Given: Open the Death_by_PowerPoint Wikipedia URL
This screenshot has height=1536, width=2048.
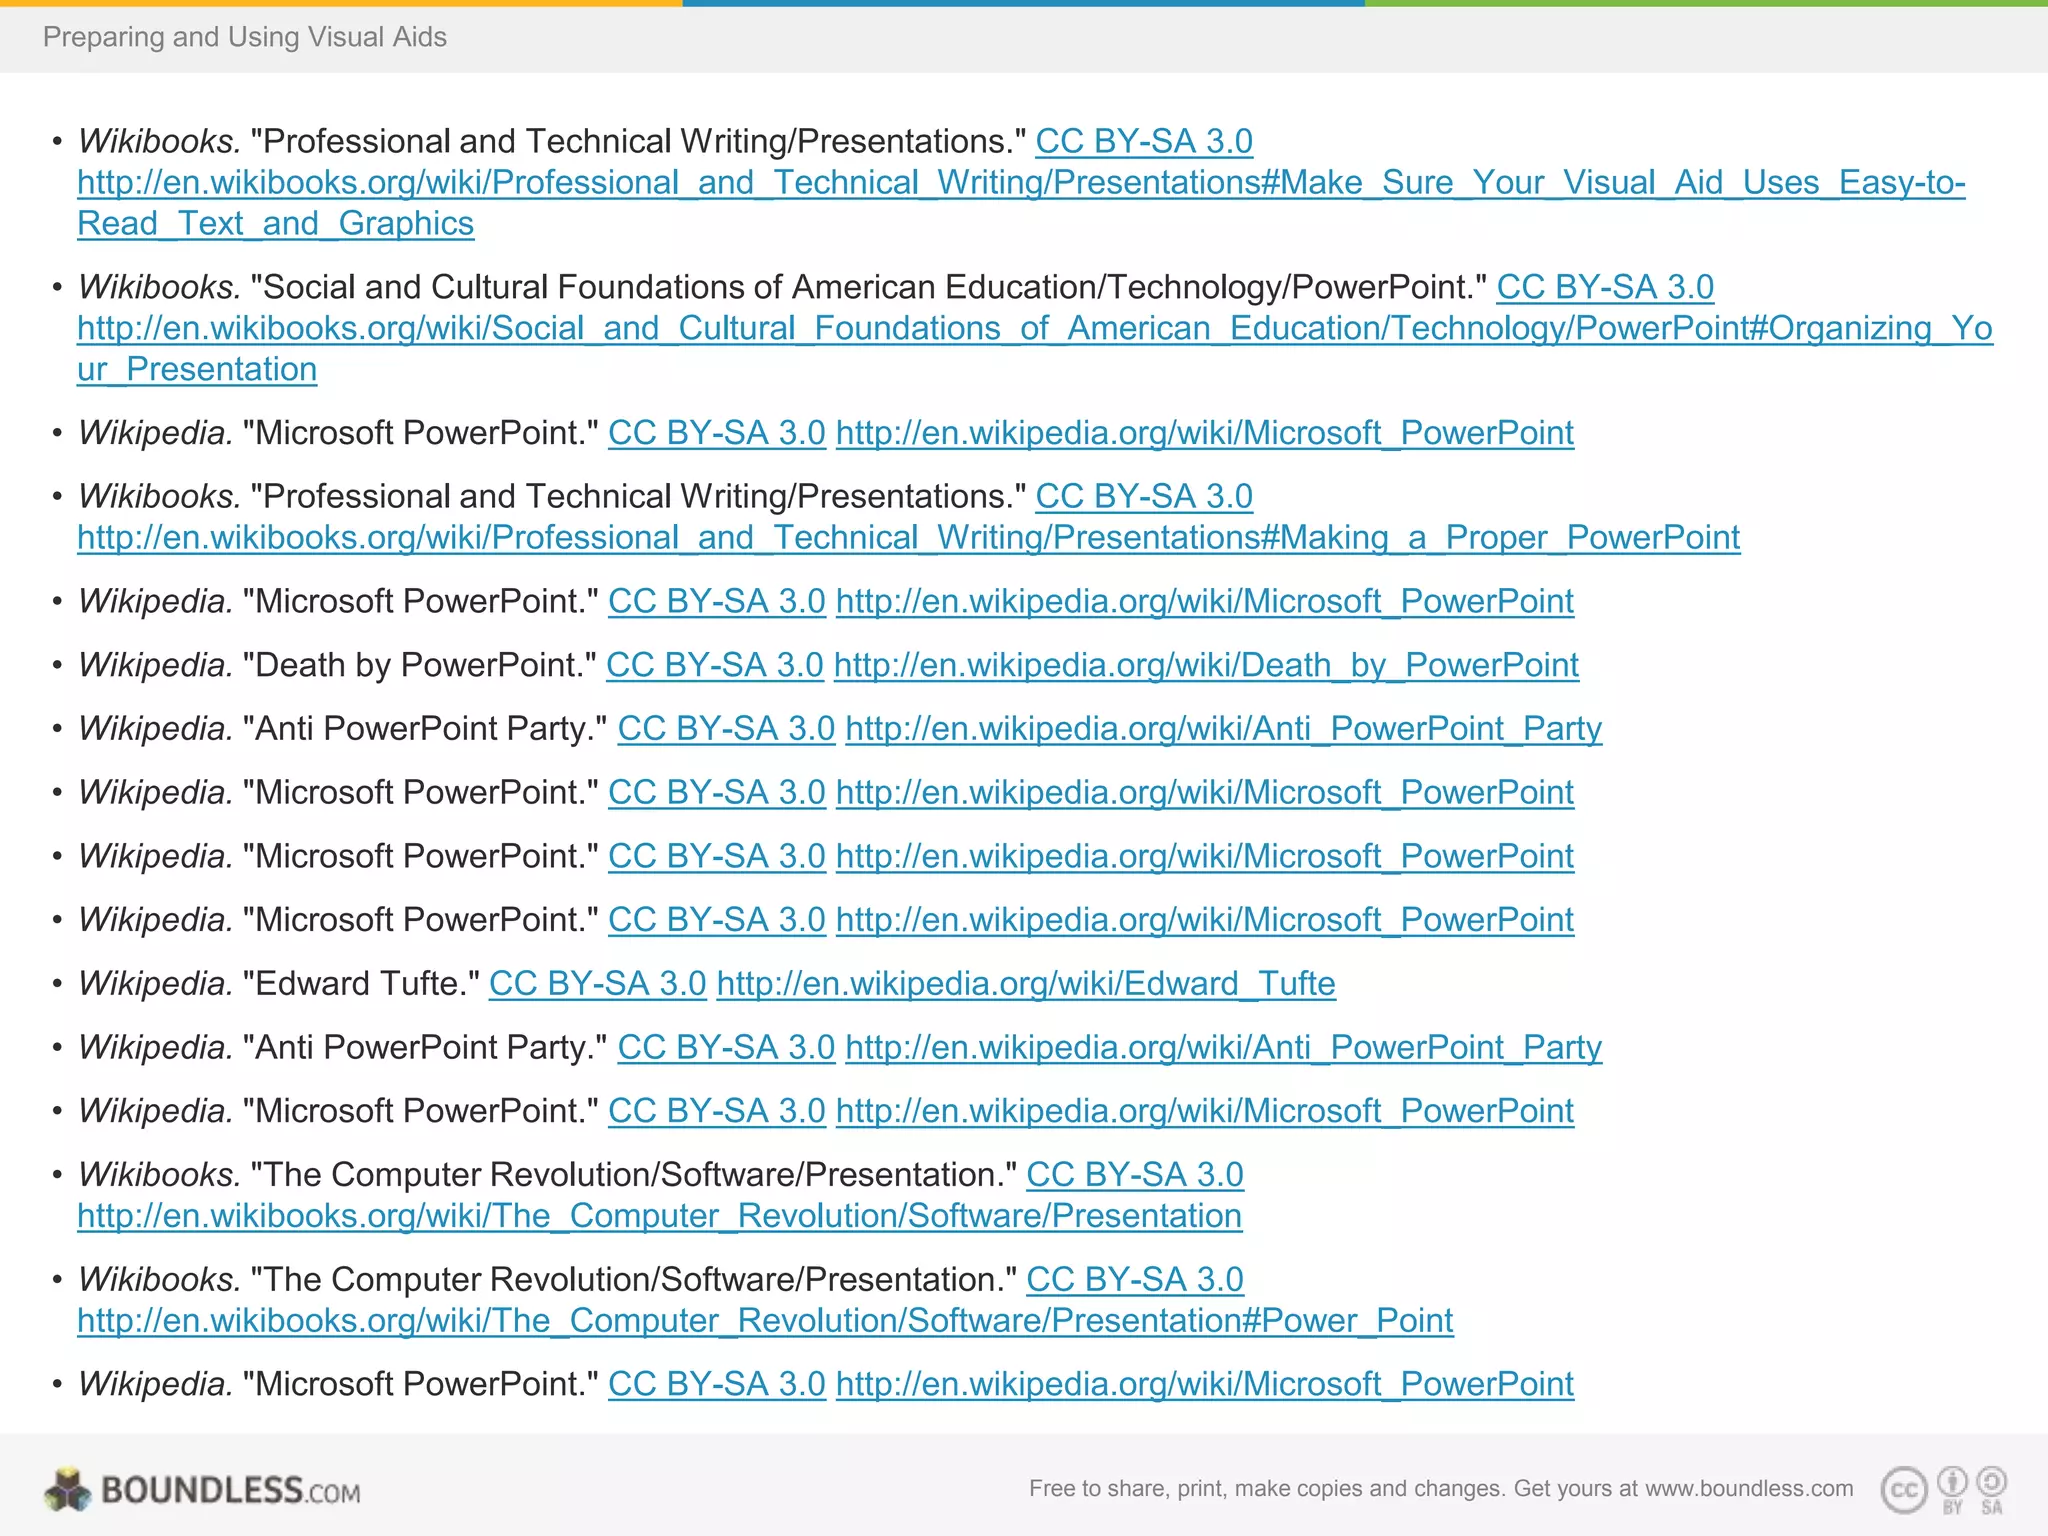Looking at the screenshot, I should (1206, 665).
